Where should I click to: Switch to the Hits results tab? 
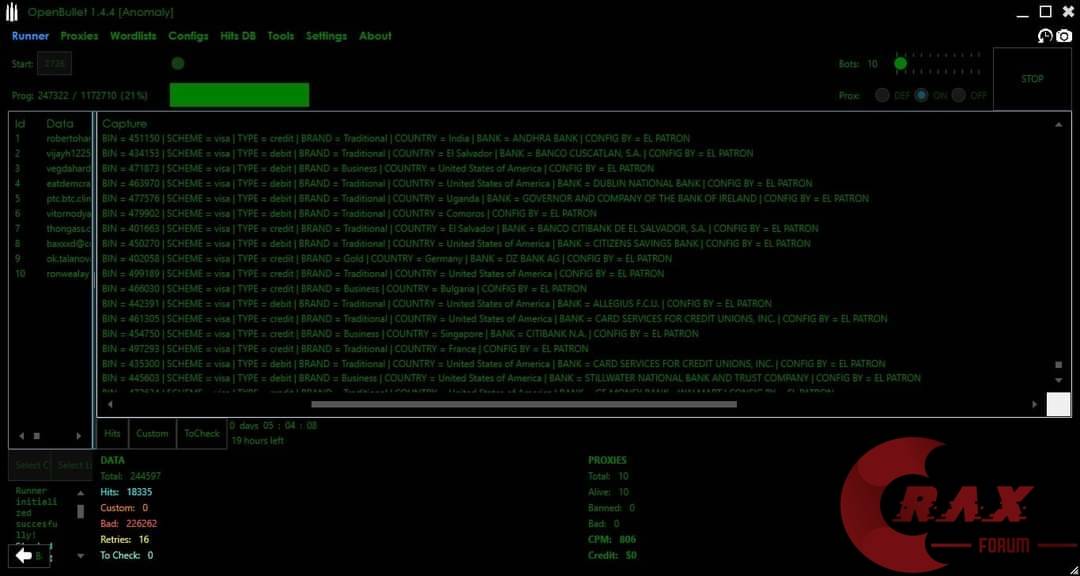pyautogui.click(x=112, y=433)
